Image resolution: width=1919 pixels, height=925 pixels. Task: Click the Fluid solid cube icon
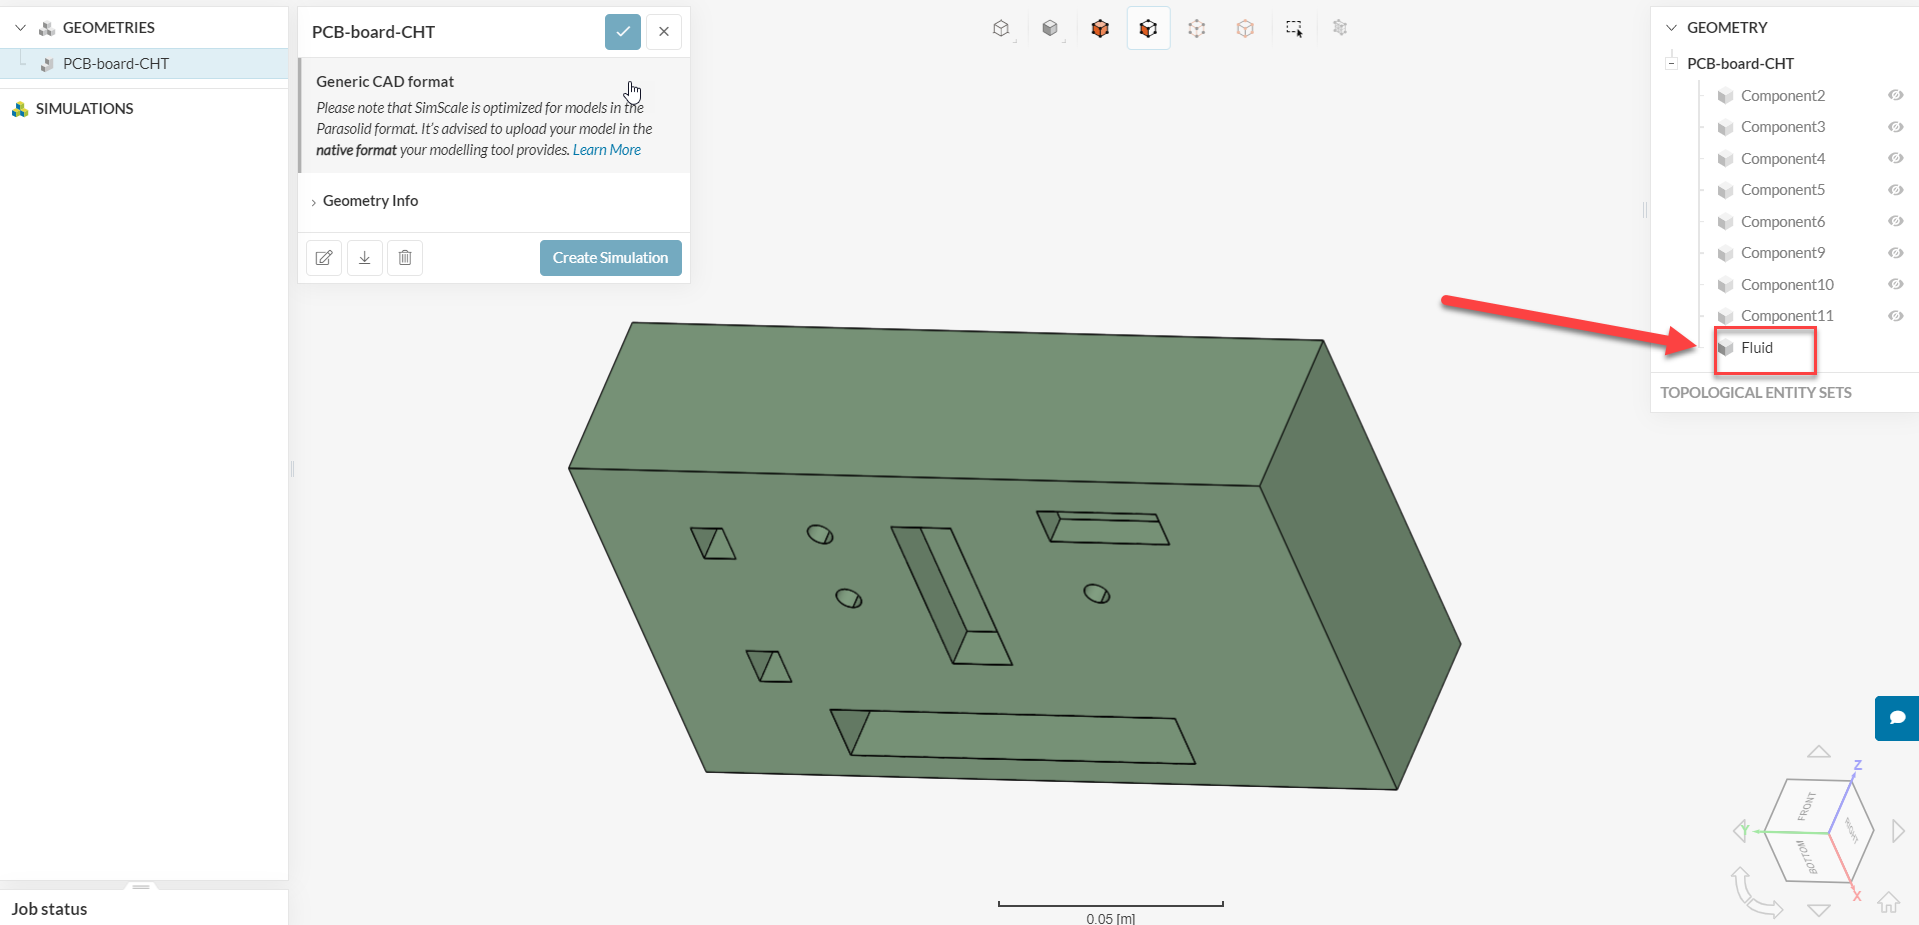click(x=1725, y=348)
